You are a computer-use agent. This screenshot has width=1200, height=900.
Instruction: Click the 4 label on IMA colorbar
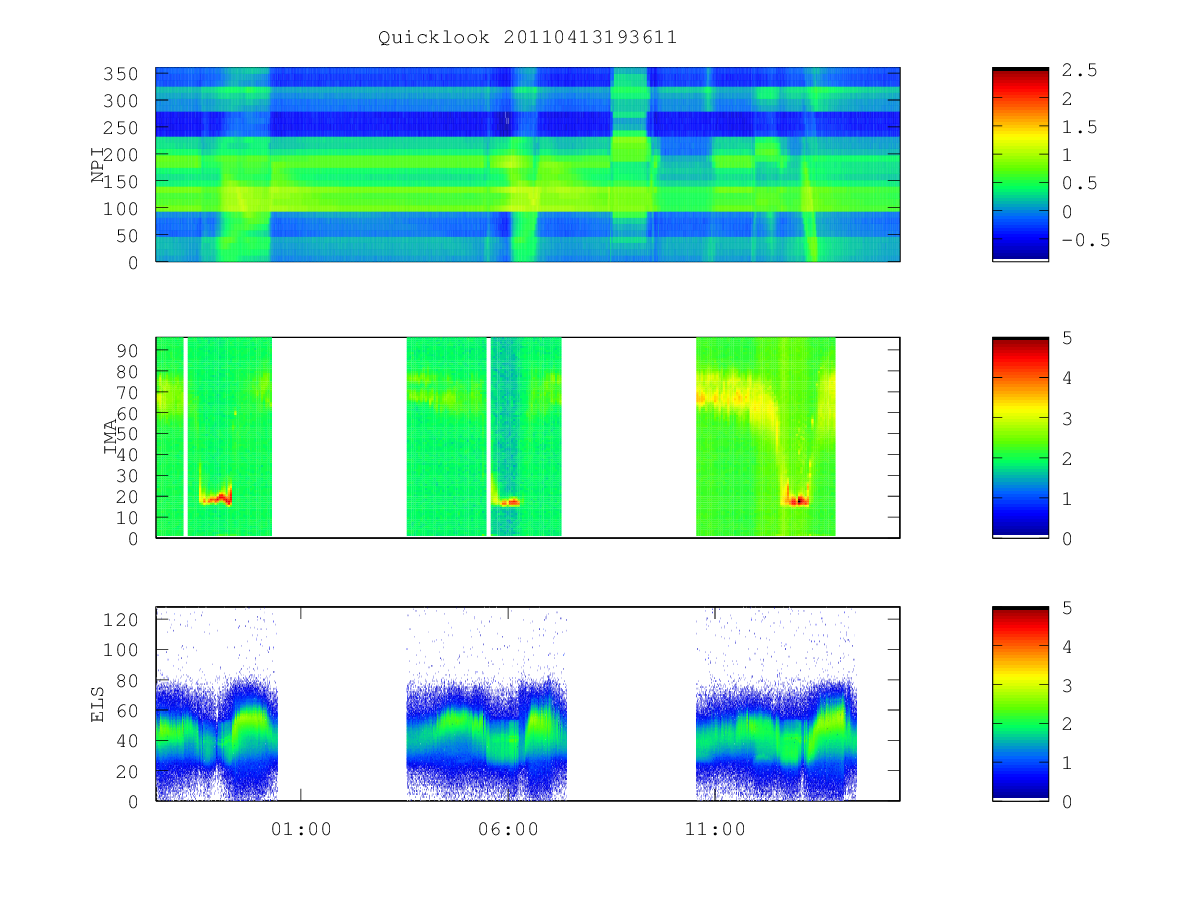tap(1068, 378)
